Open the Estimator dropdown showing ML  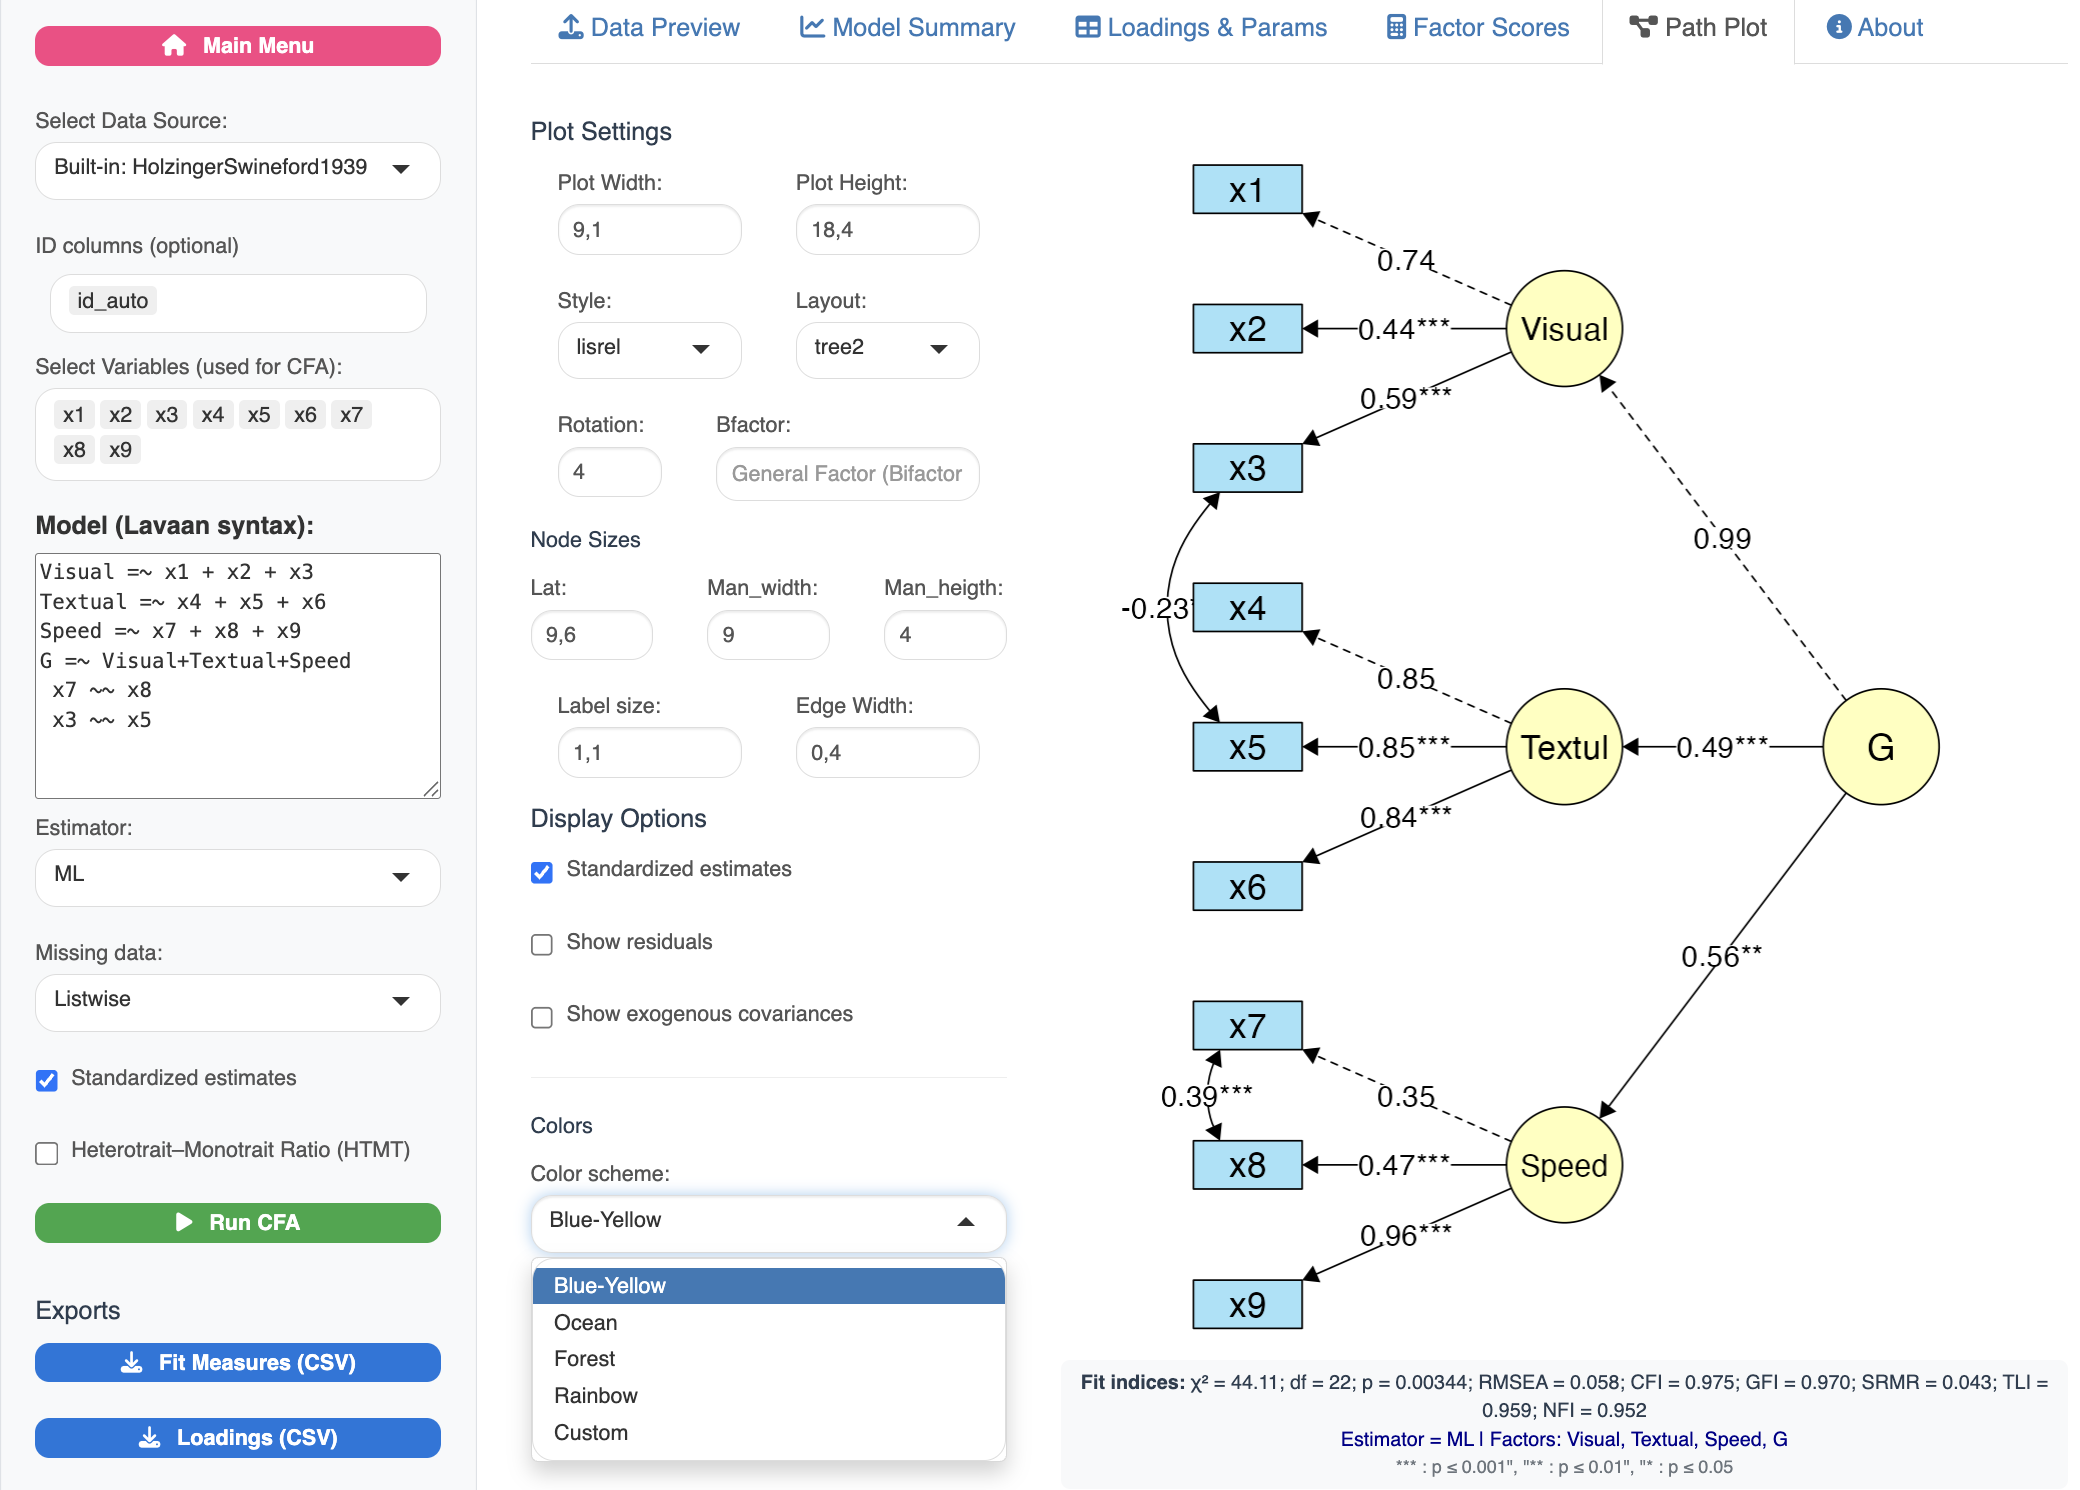click(x=238, y=877)
